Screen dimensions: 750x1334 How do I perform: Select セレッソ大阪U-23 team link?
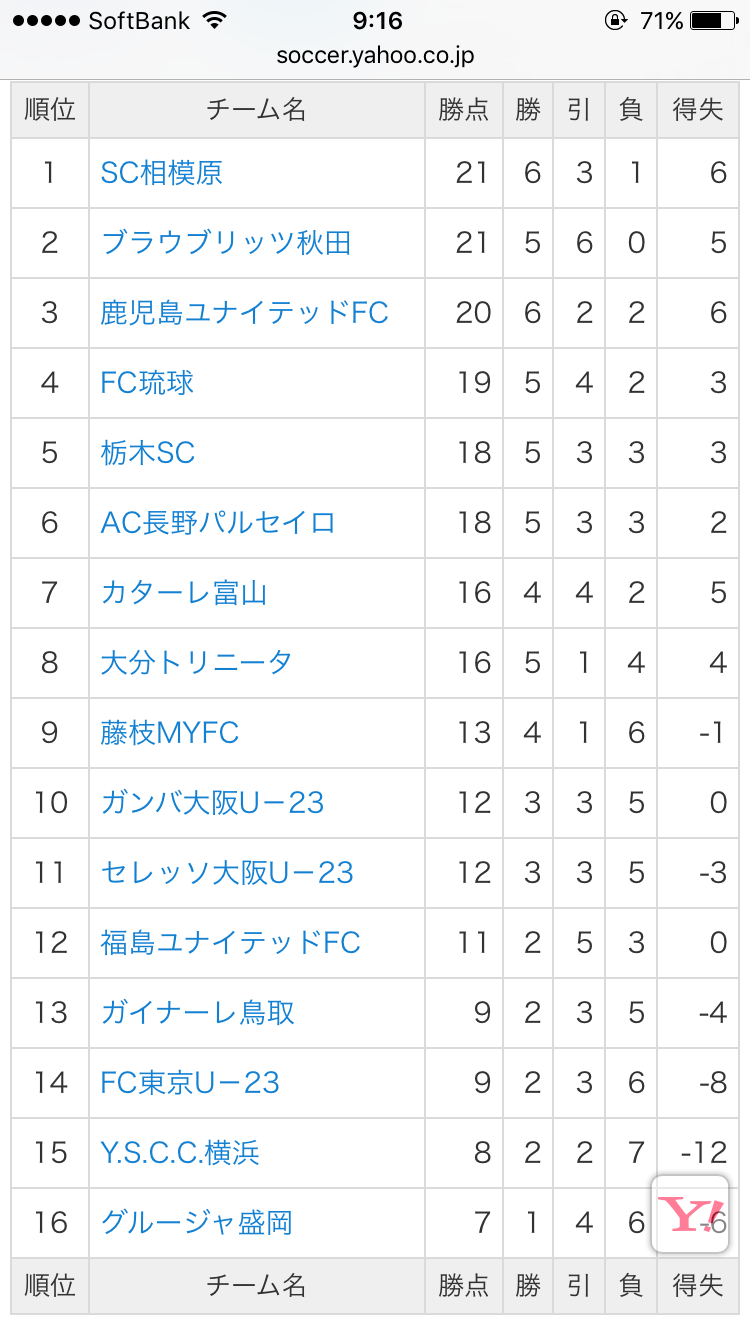click(x=227, y=873)
